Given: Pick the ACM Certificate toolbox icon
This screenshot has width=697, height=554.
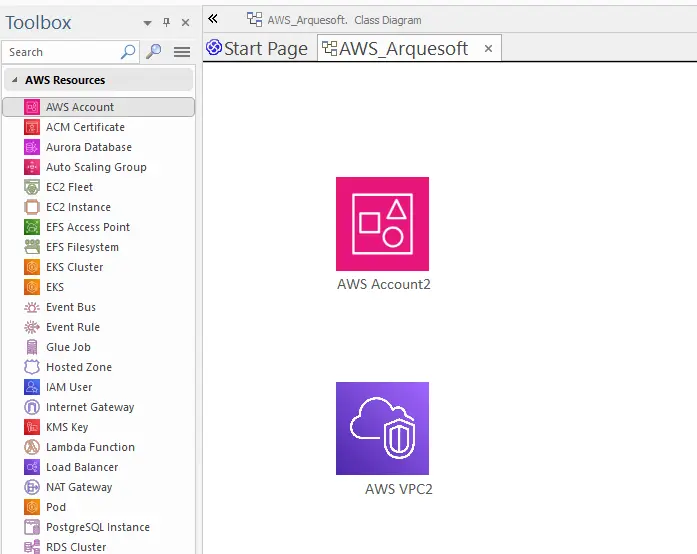Looking at the screenshot, I should coord(32,127).
